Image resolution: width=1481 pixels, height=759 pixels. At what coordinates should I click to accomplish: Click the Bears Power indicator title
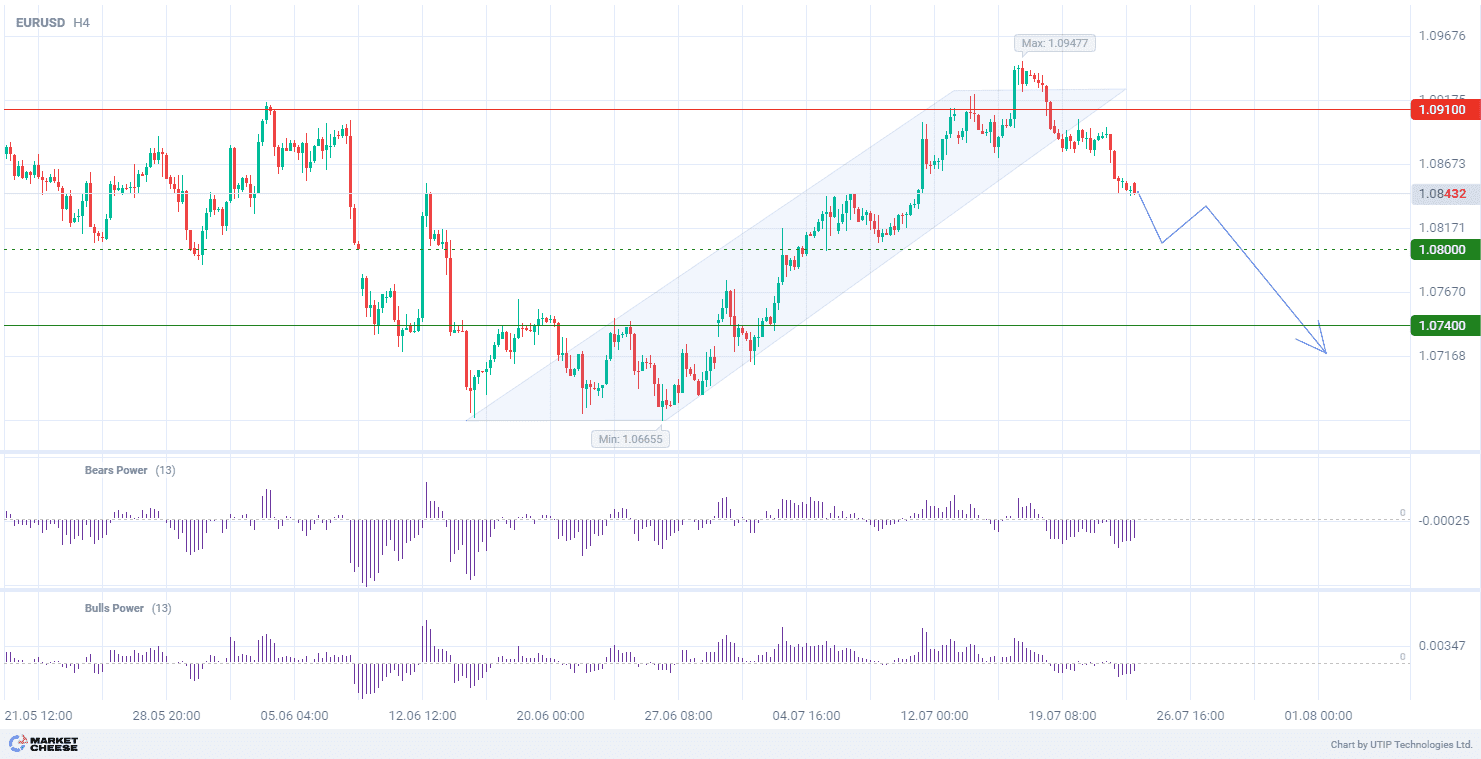[116, 470]
